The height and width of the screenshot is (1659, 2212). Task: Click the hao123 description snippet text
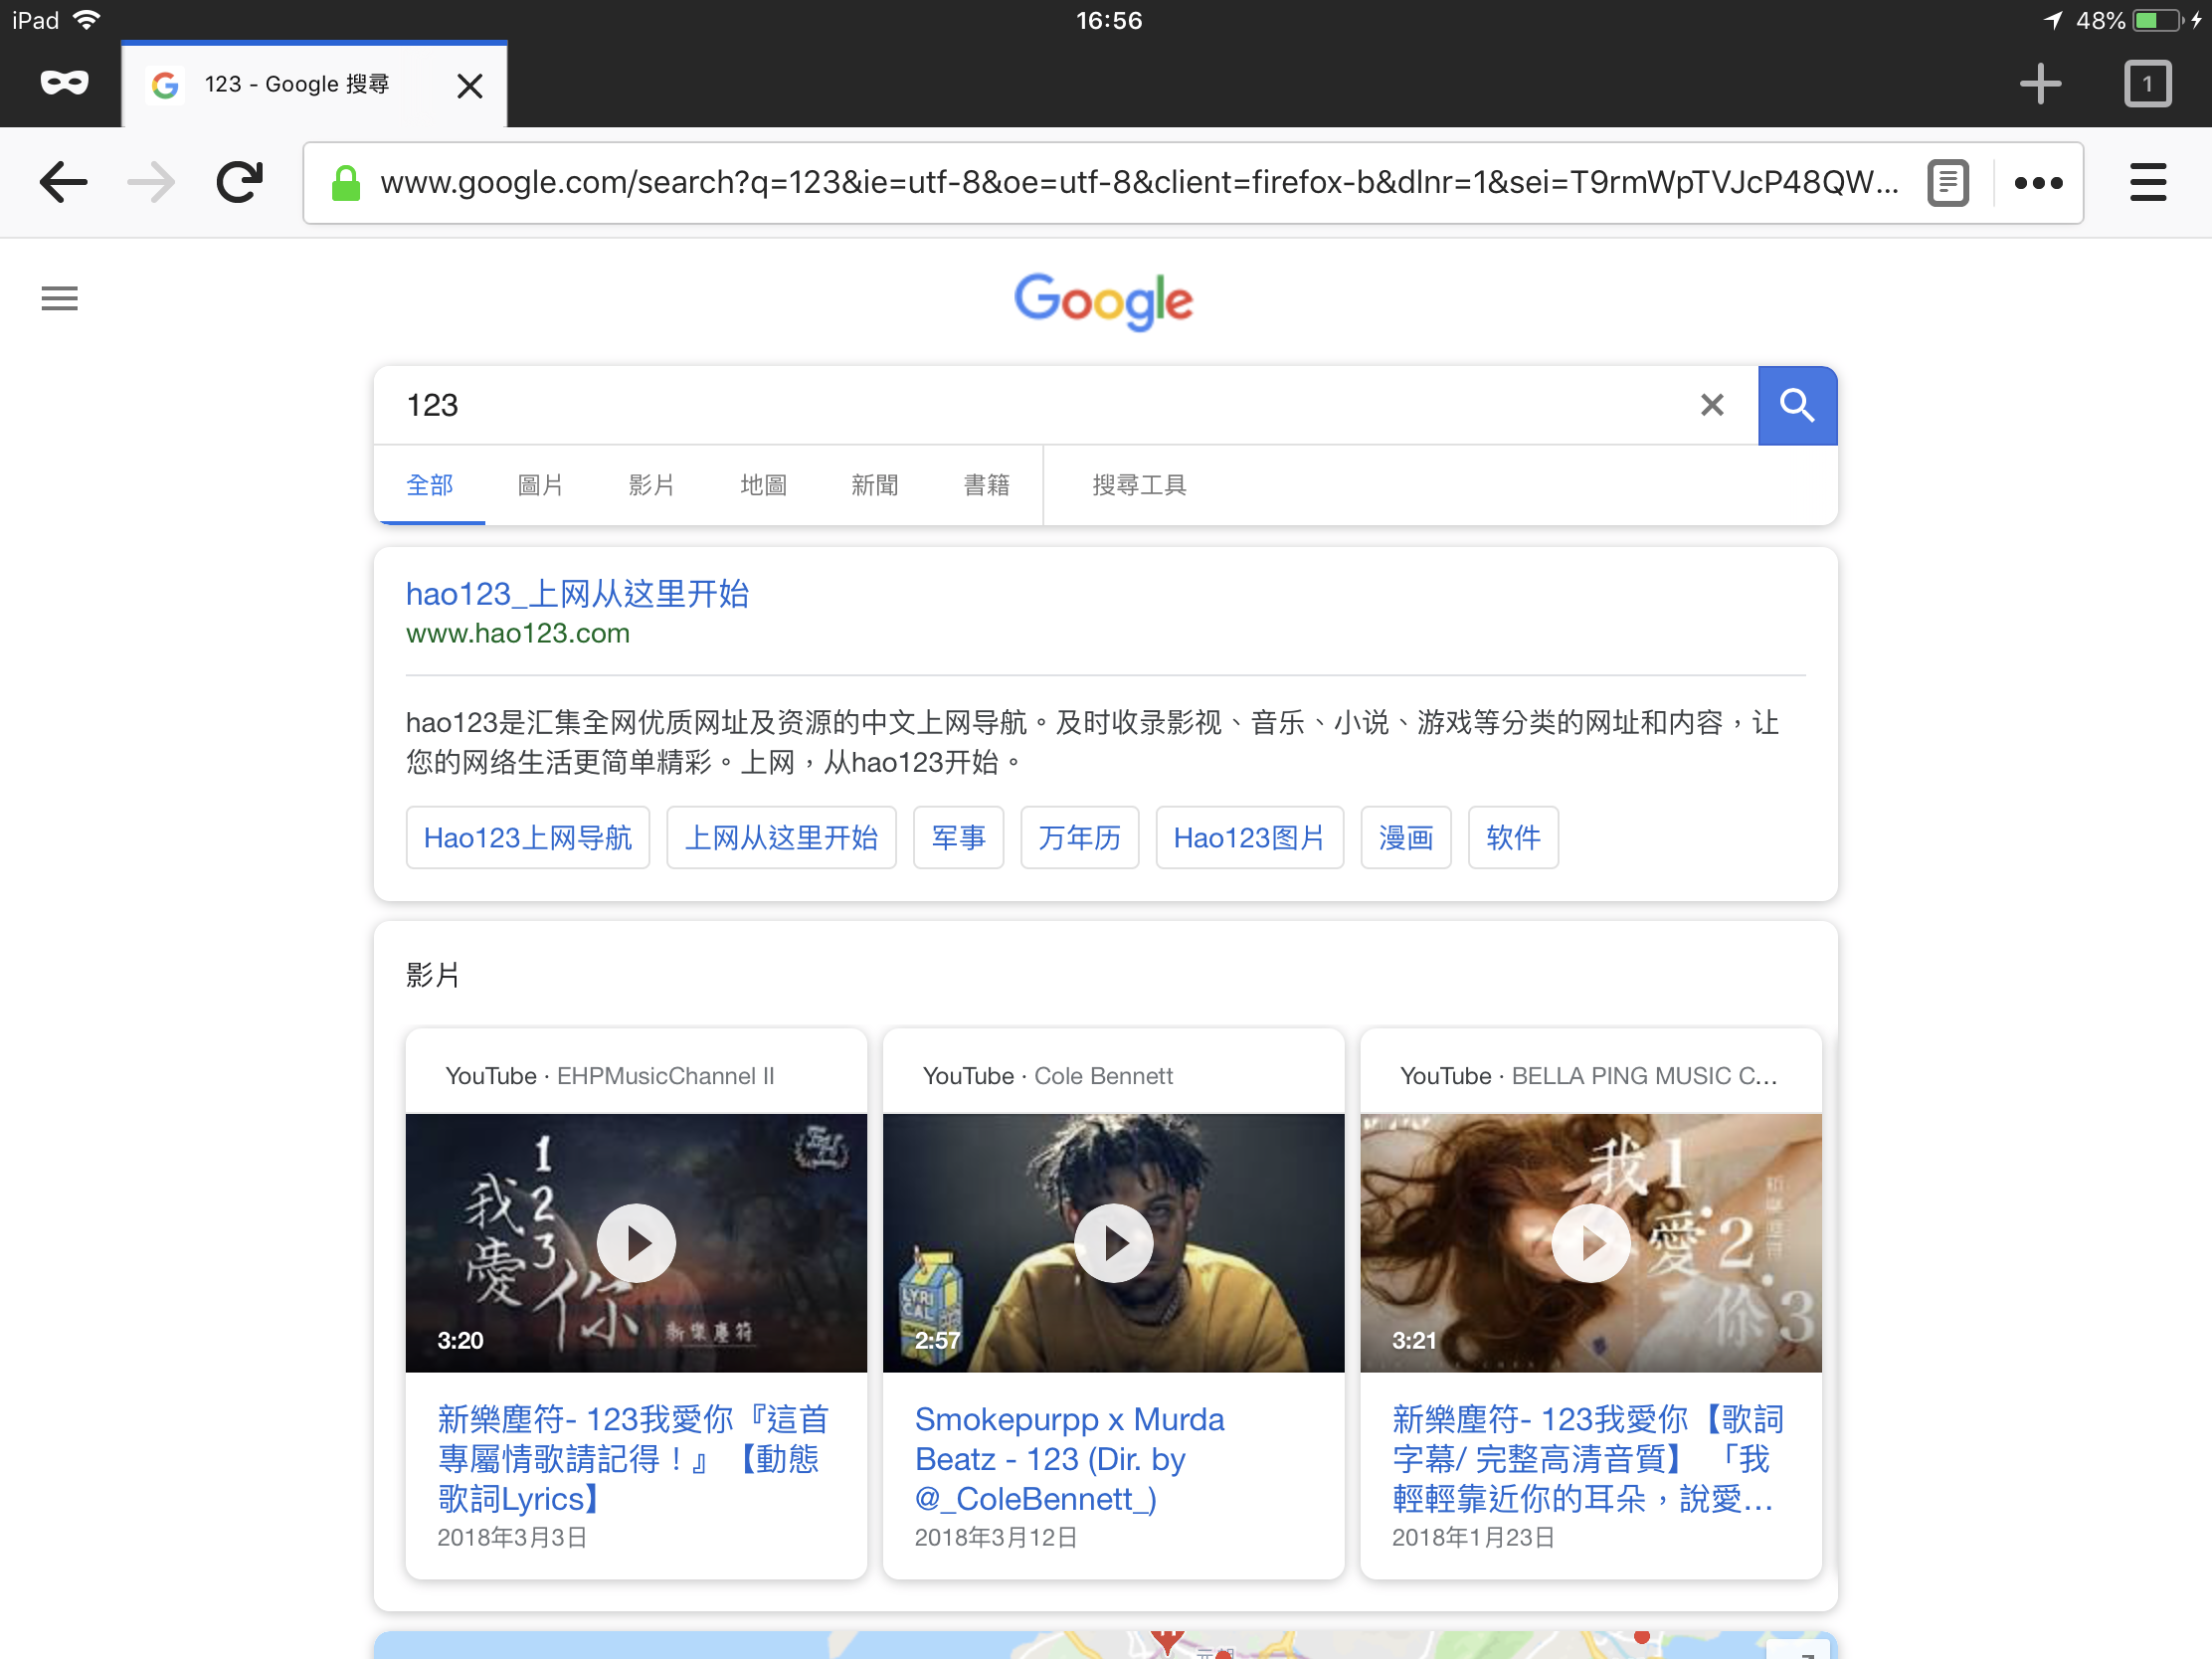click(1092, 742)
